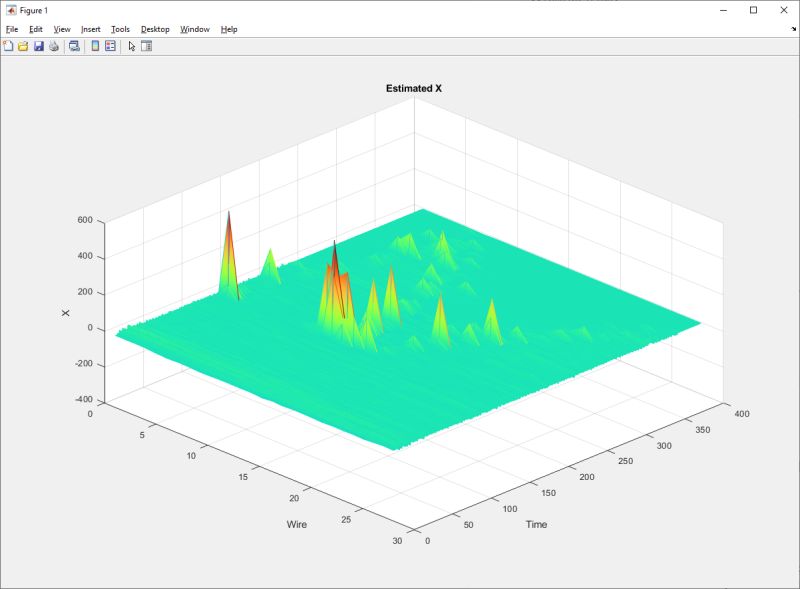Open the View menu
This screenshot has width=800, height=589.
coord(60,29)
